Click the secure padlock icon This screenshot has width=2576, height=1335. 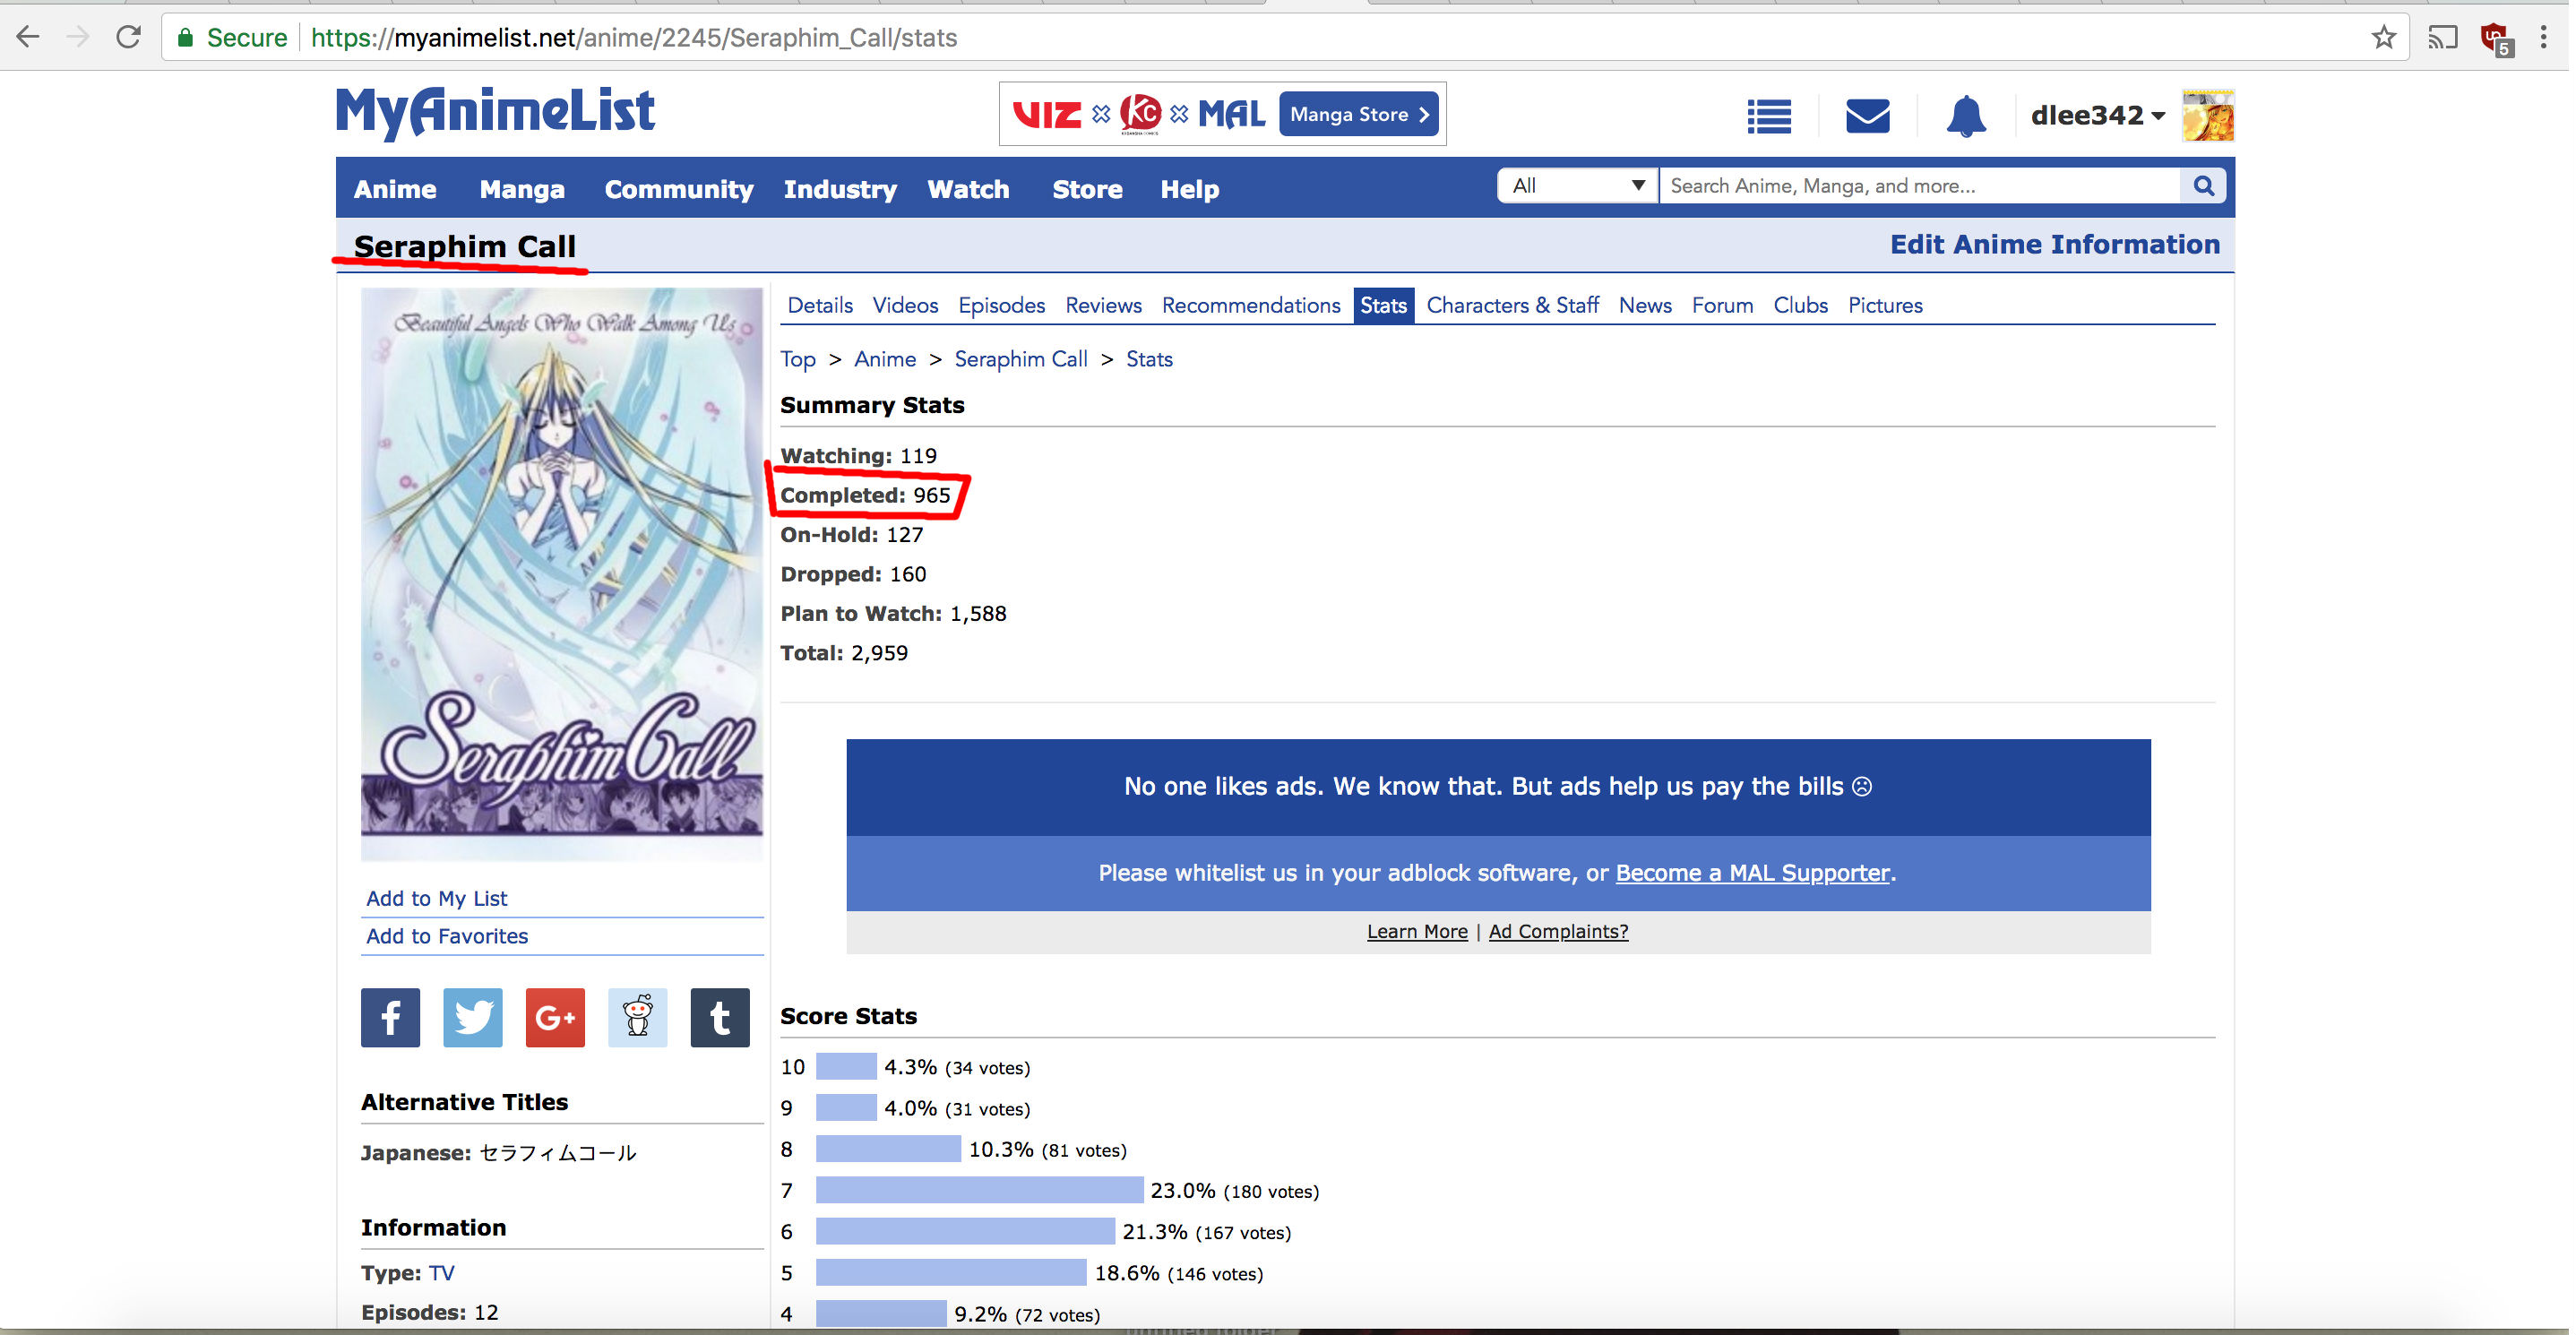(185, 38)
